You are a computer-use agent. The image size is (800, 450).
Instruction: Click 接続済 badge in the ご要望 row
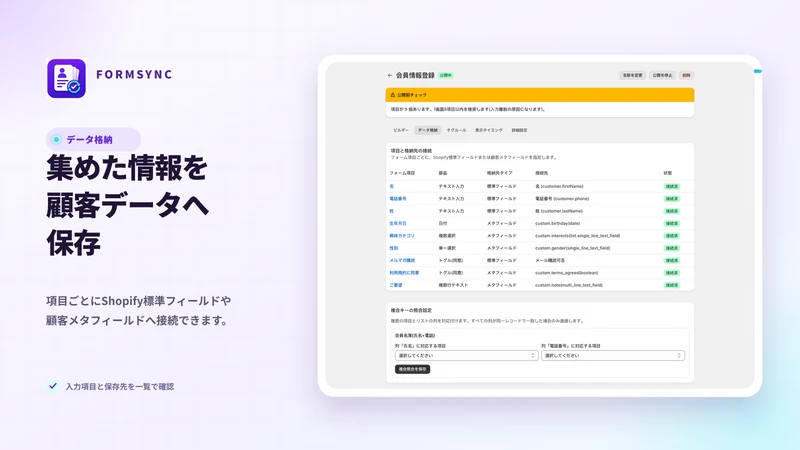(x=671, y=285)
